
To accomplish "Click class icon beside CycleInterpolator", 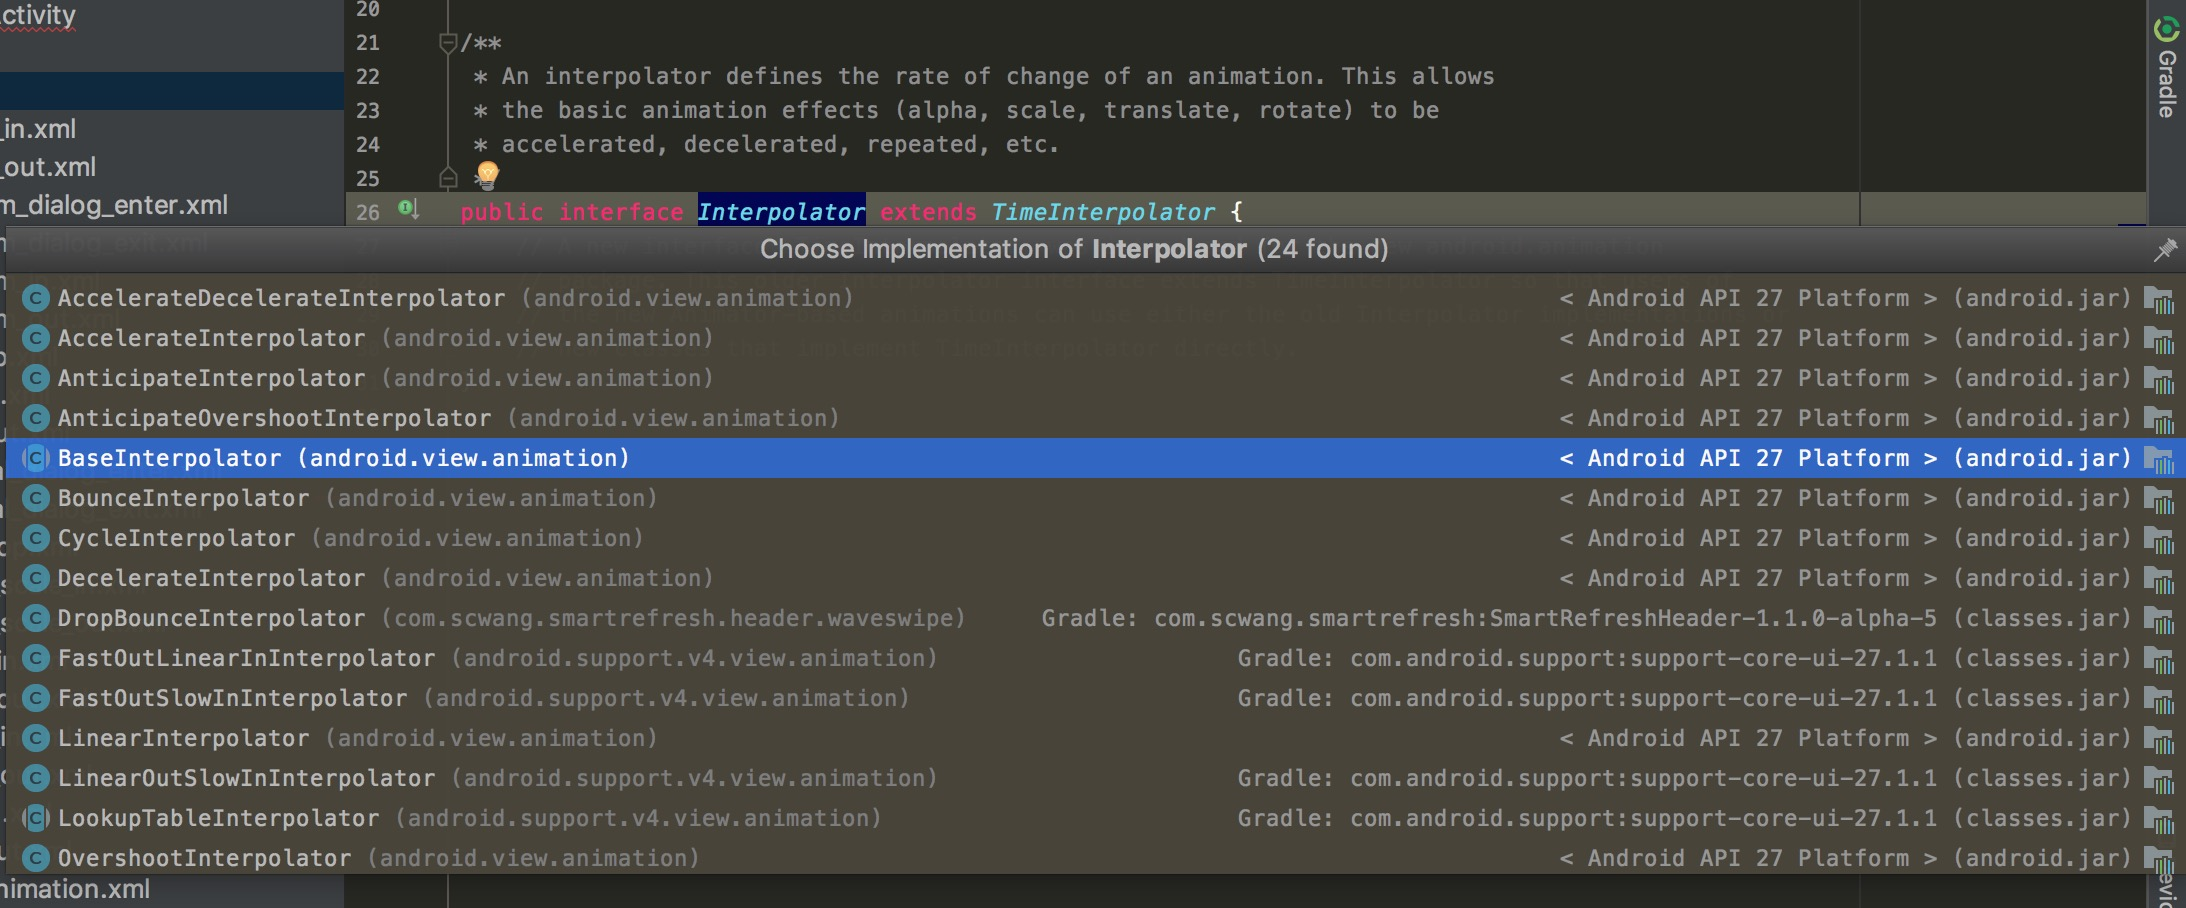I will click(36, 538).
